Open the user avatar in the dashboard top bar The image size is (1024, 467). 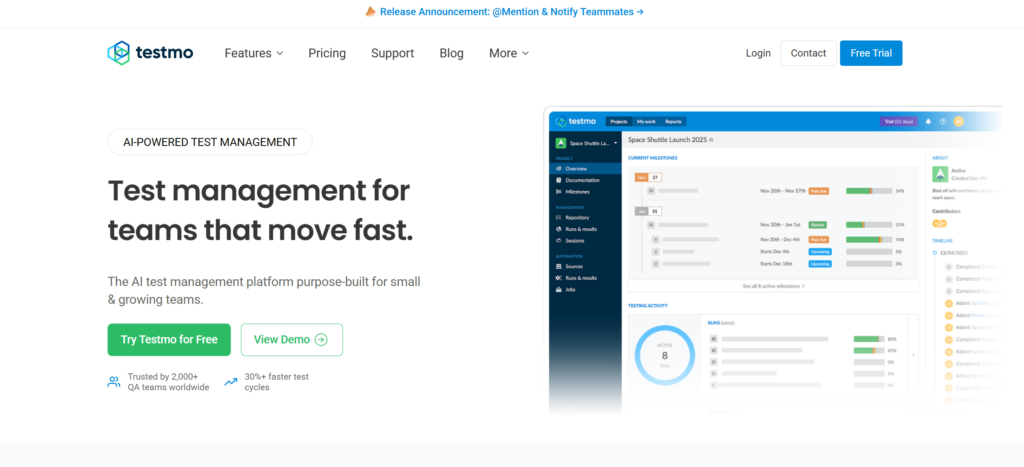tap(958, 121)
